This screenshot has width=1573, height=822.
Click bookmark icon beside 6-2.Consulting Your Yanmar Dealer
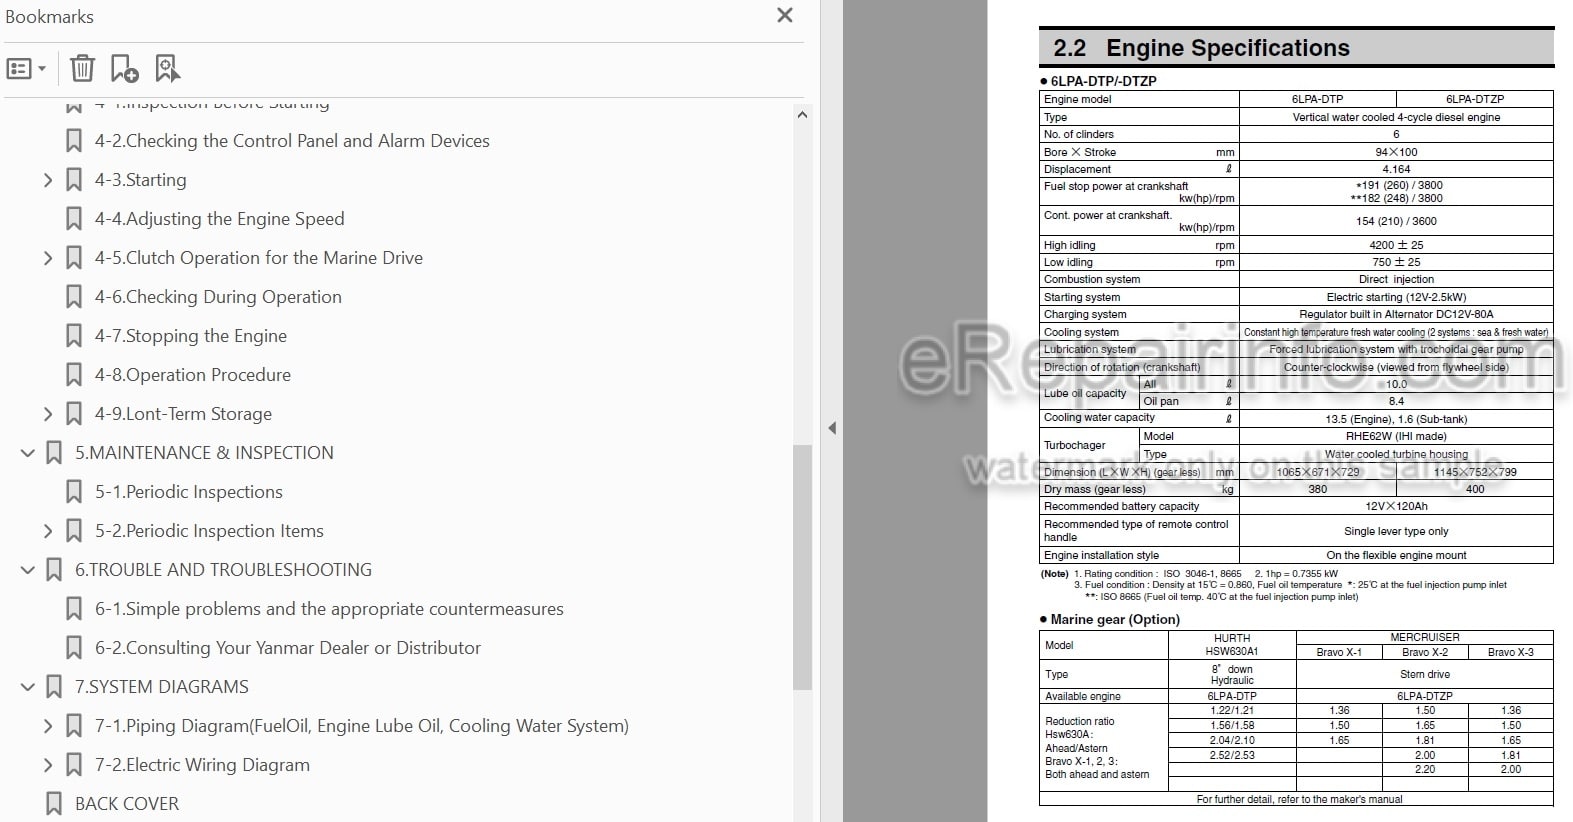click(74, 648)
